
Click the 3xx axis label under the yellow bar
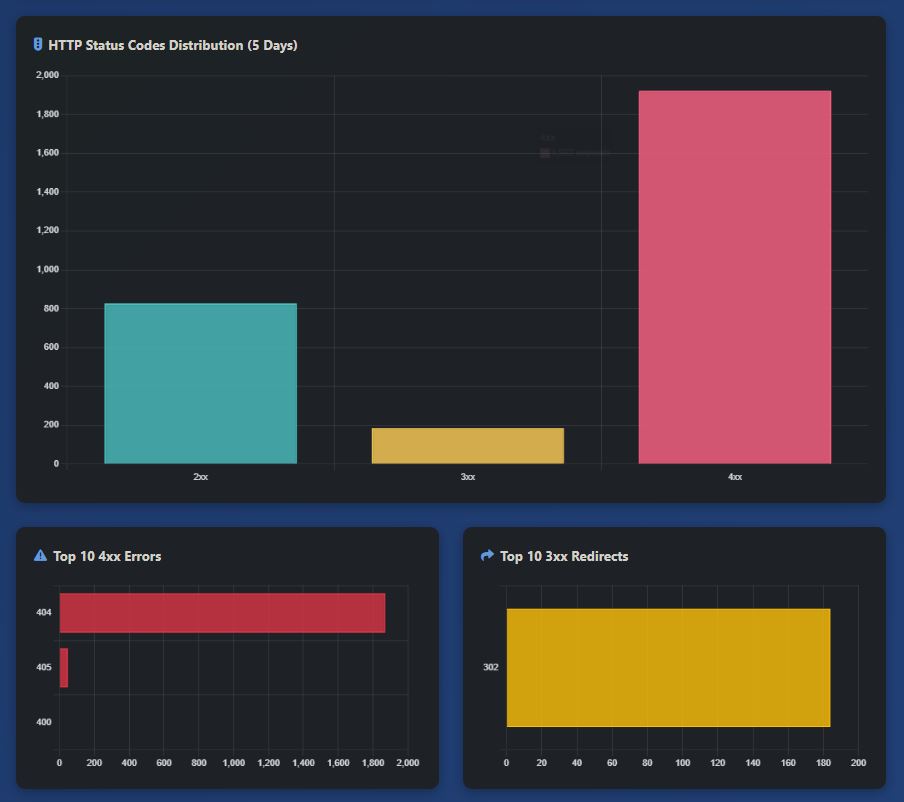point(467,477)
